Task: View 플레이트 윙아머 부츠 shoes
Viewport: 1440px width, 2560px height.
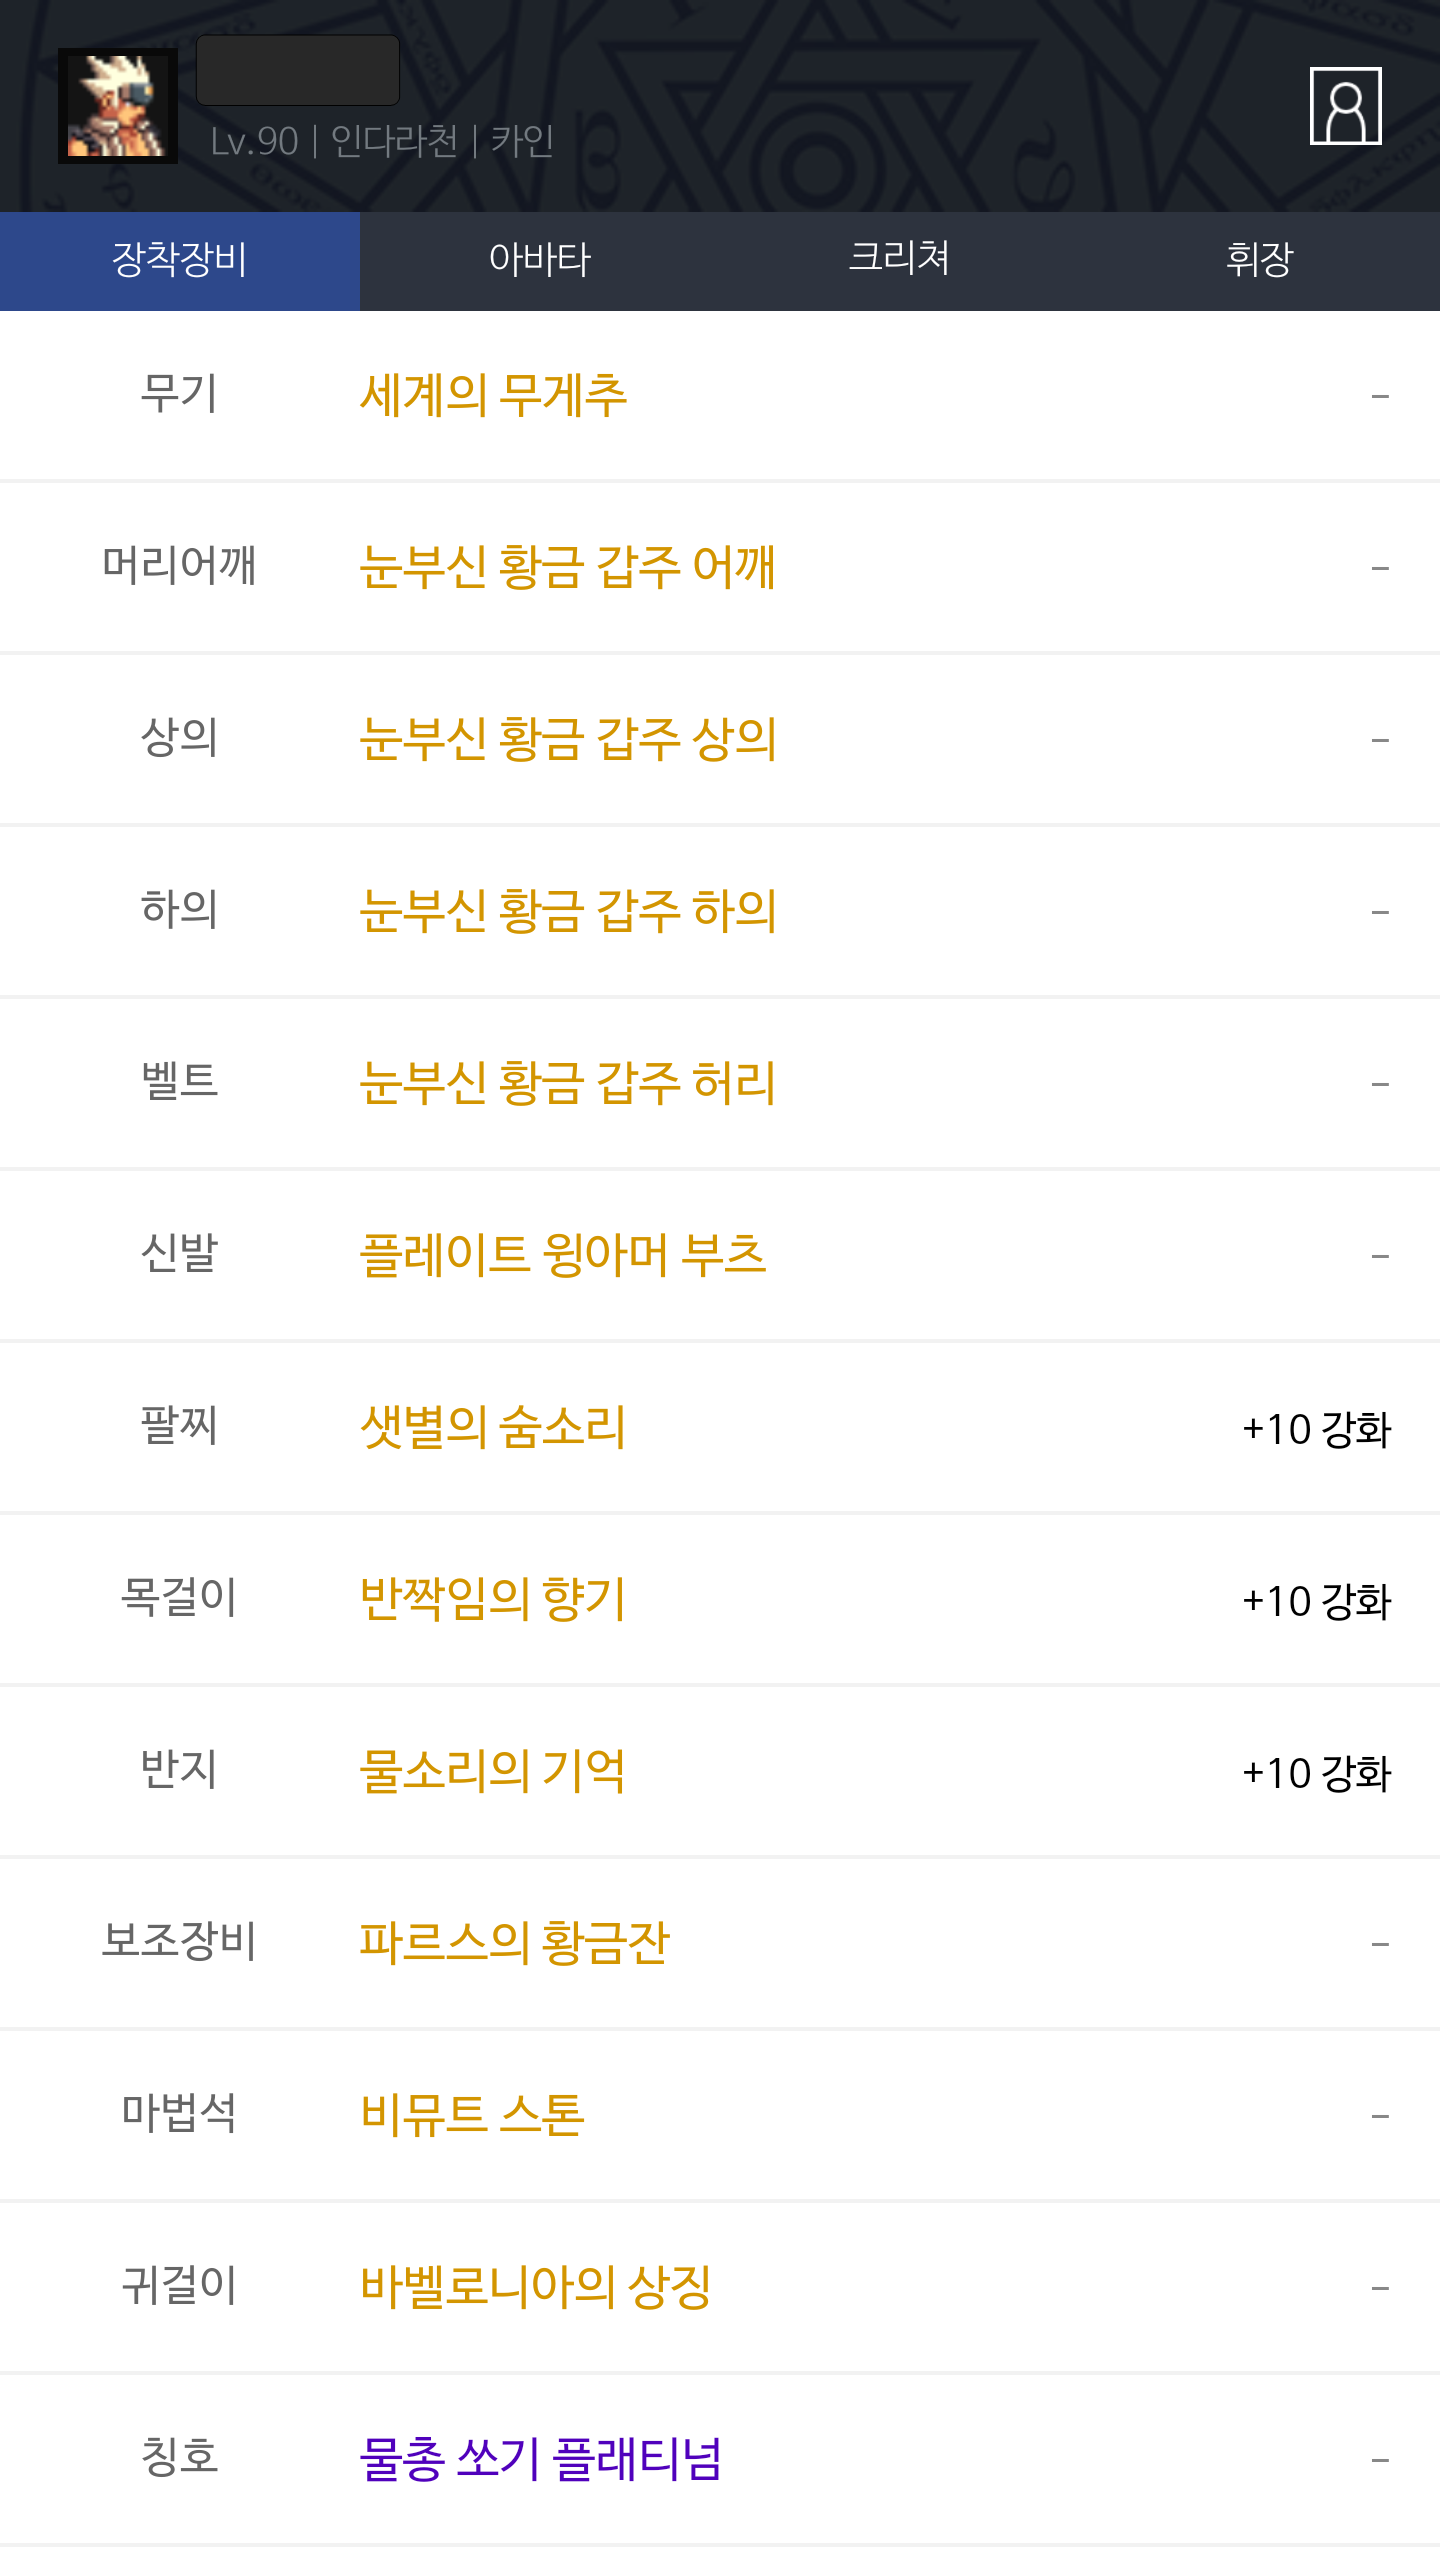Action: point(563,1256)
